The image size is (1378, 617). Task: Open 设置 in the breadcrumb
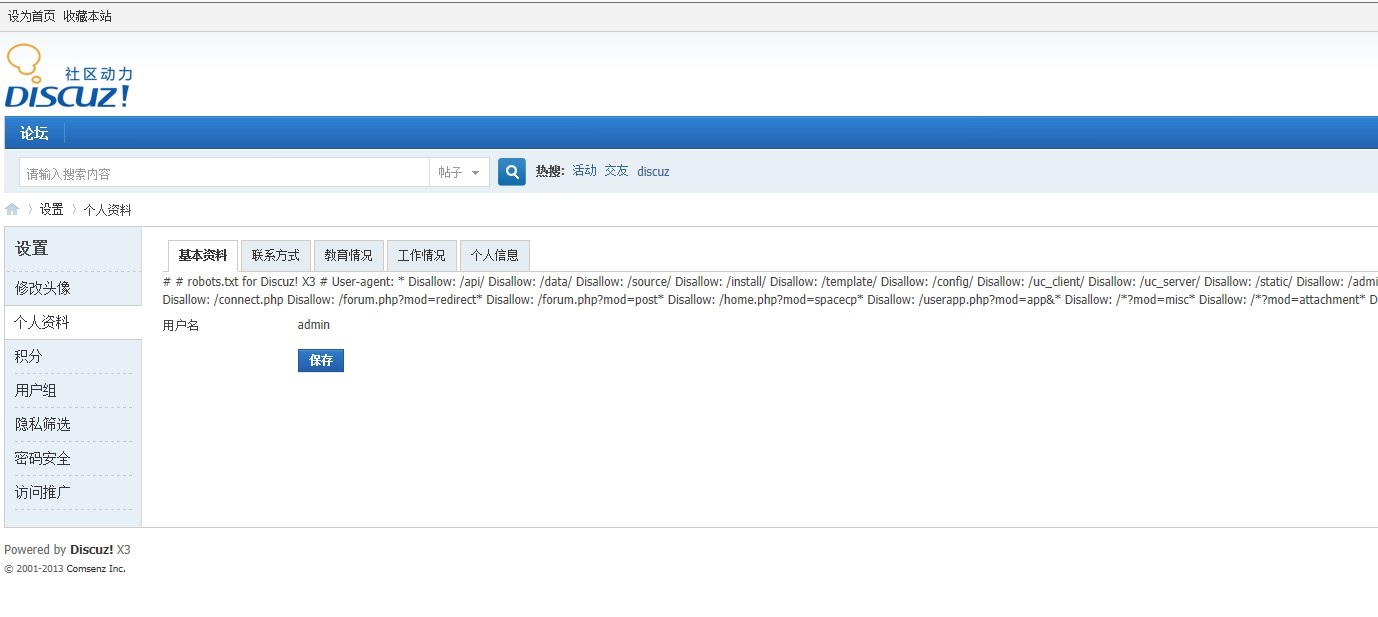pos(51,210)
